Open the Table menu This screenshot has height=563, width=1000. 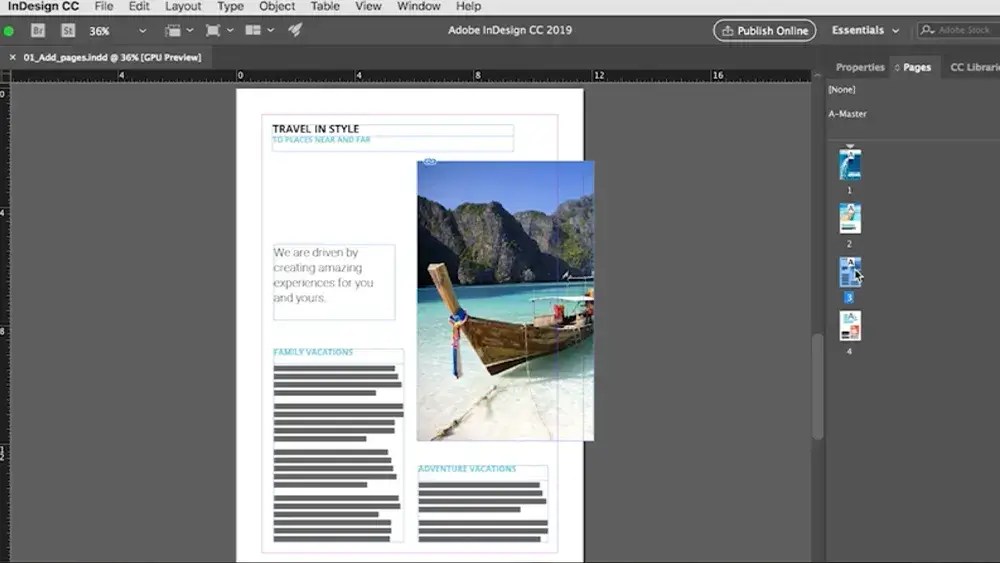coord(325,6)
